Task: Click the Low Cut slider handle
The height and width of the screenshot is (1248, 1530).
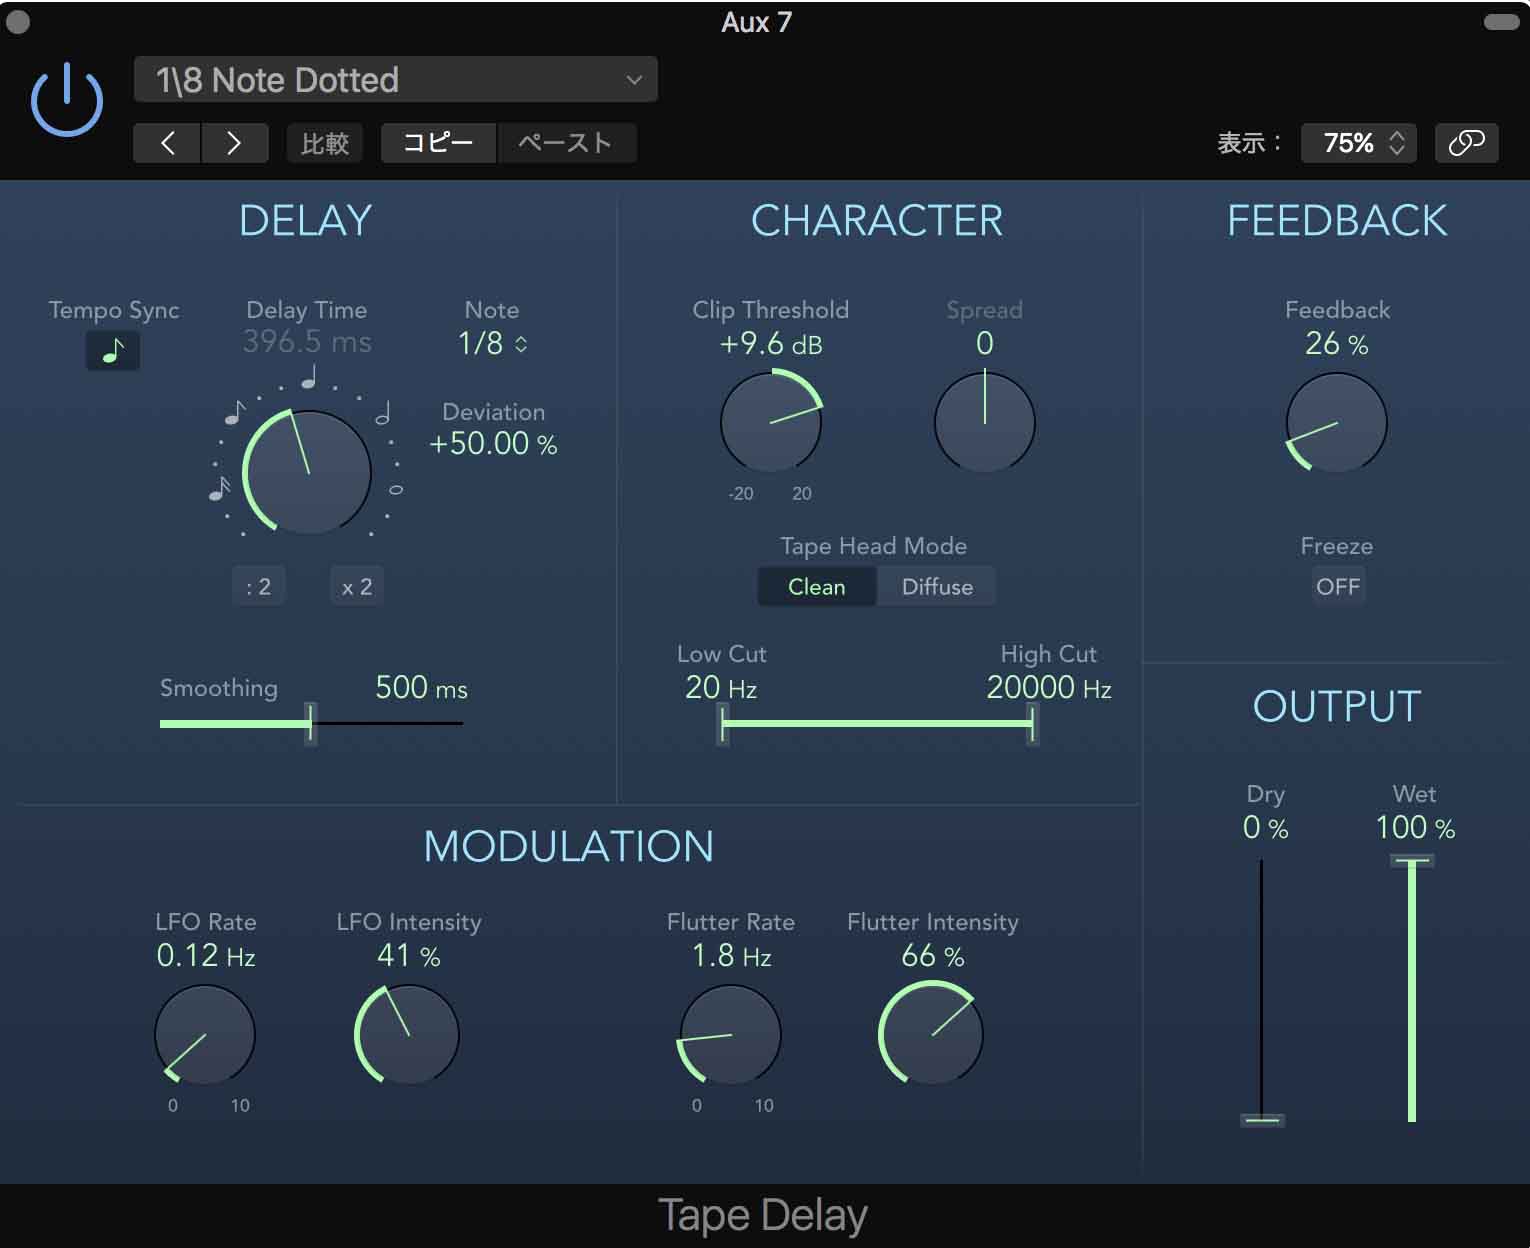Action: coord(723,724)
